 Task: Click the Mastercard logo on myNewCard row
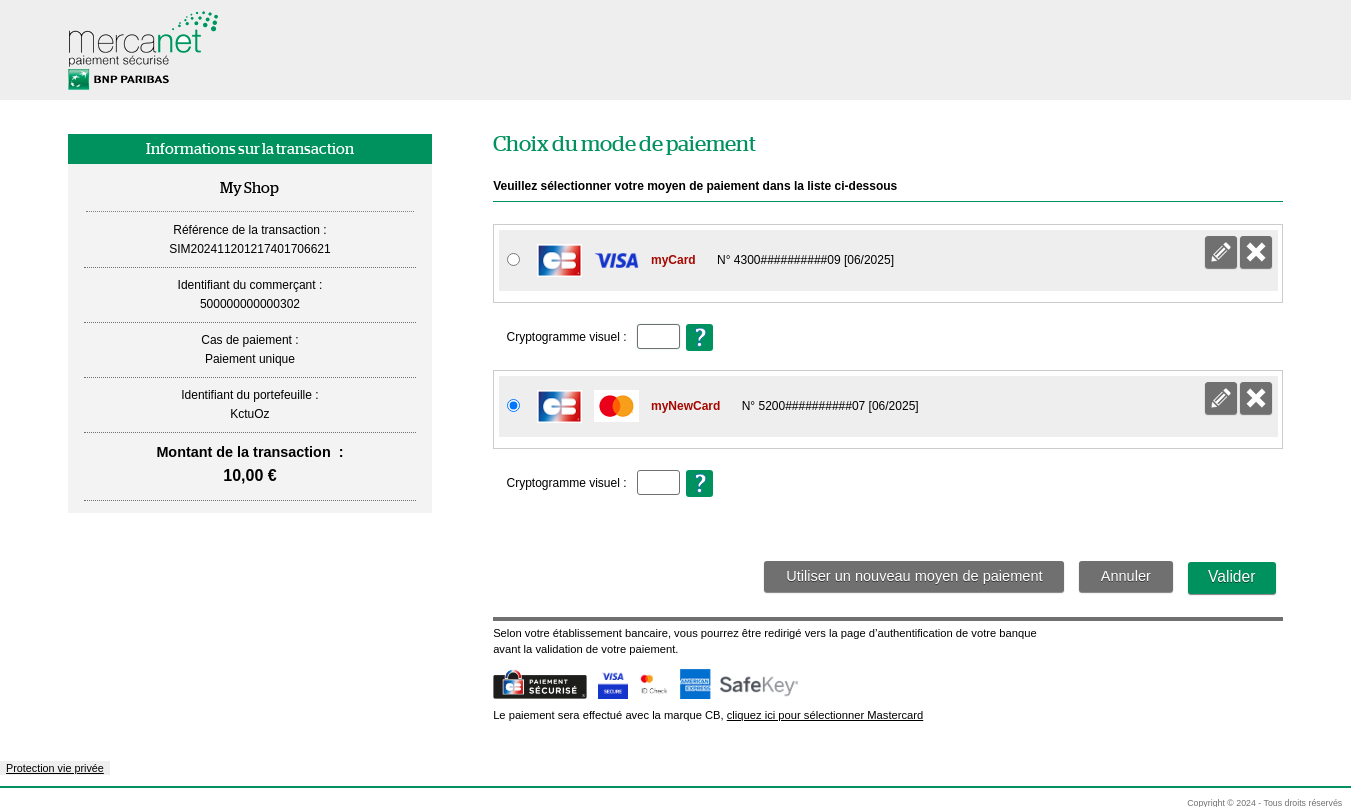(x=616, y=406)
